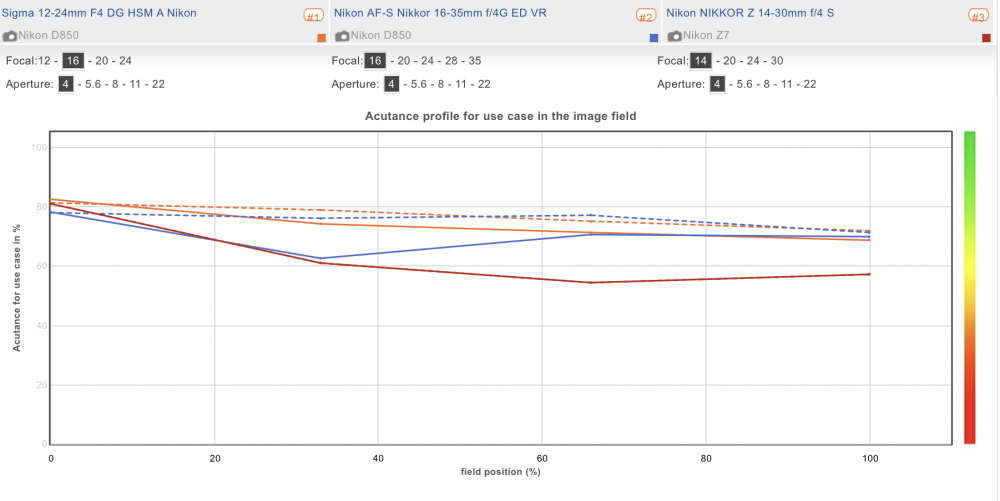Image resolution: width=1000 pixels, height=501 pixels.
Task: Select 24 focal length for the Sigma lens
Action: click(125, 61)
